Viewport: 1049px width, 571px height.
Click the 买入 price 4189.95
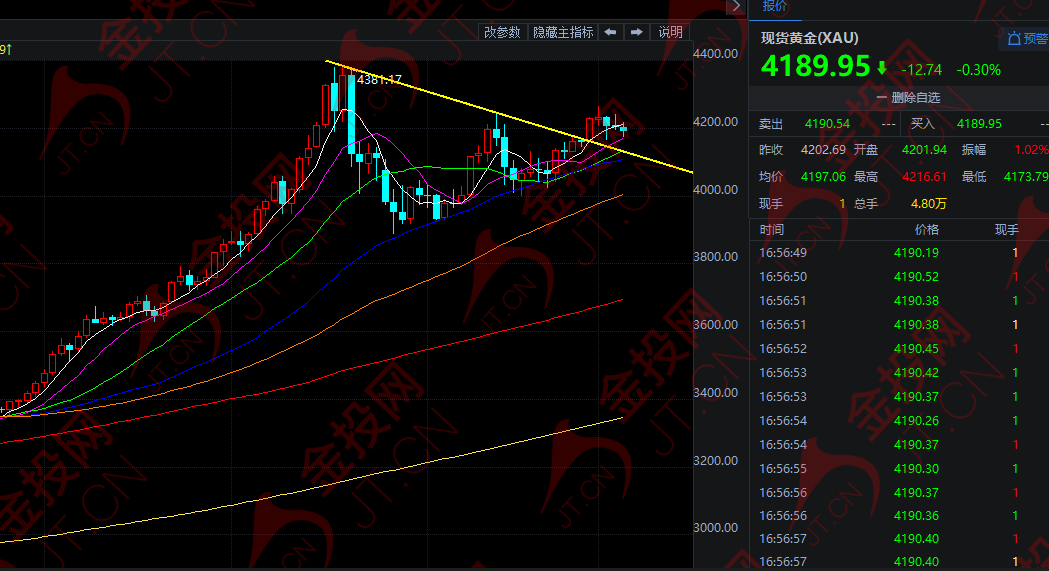[x=979, y=124]
